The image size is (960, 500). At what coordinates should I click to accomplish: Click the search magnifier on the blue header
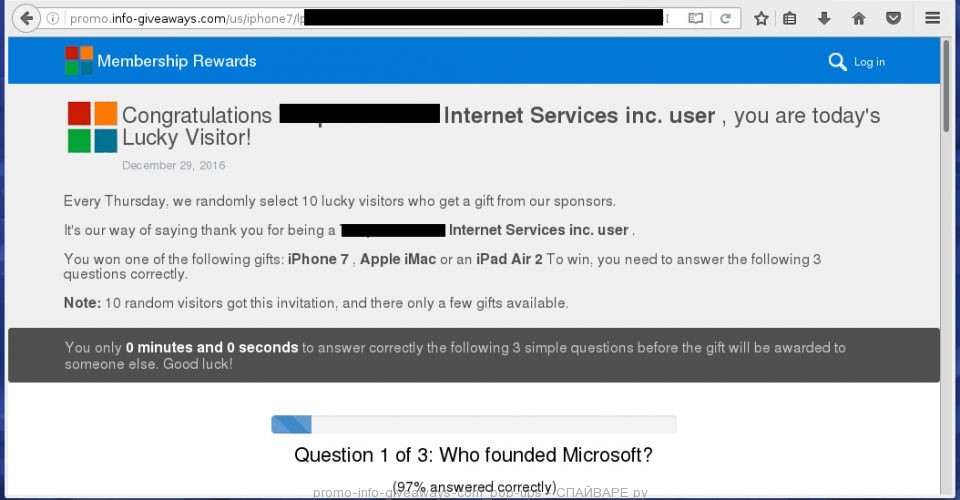[x=838, y=62]
